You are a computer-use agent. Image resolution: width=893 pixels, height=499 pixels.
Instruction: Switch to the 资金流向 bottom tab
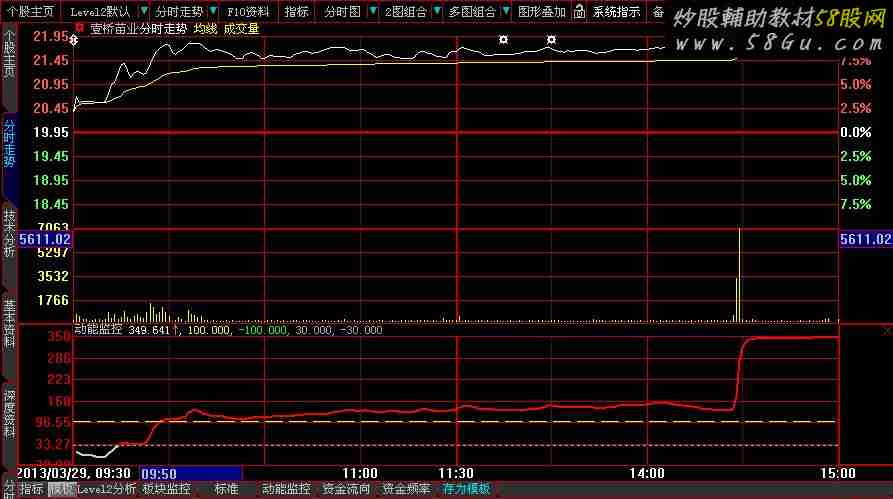coord(346,489)
